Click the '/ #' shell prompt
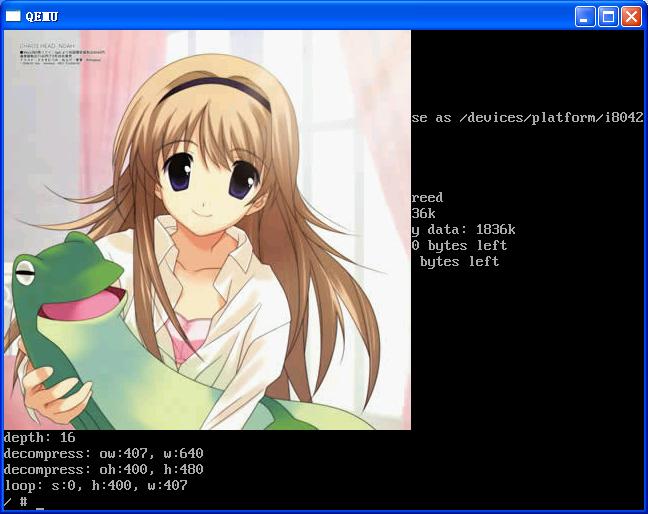Viewport: 648px width, 514px height. [x=16, y=502]
